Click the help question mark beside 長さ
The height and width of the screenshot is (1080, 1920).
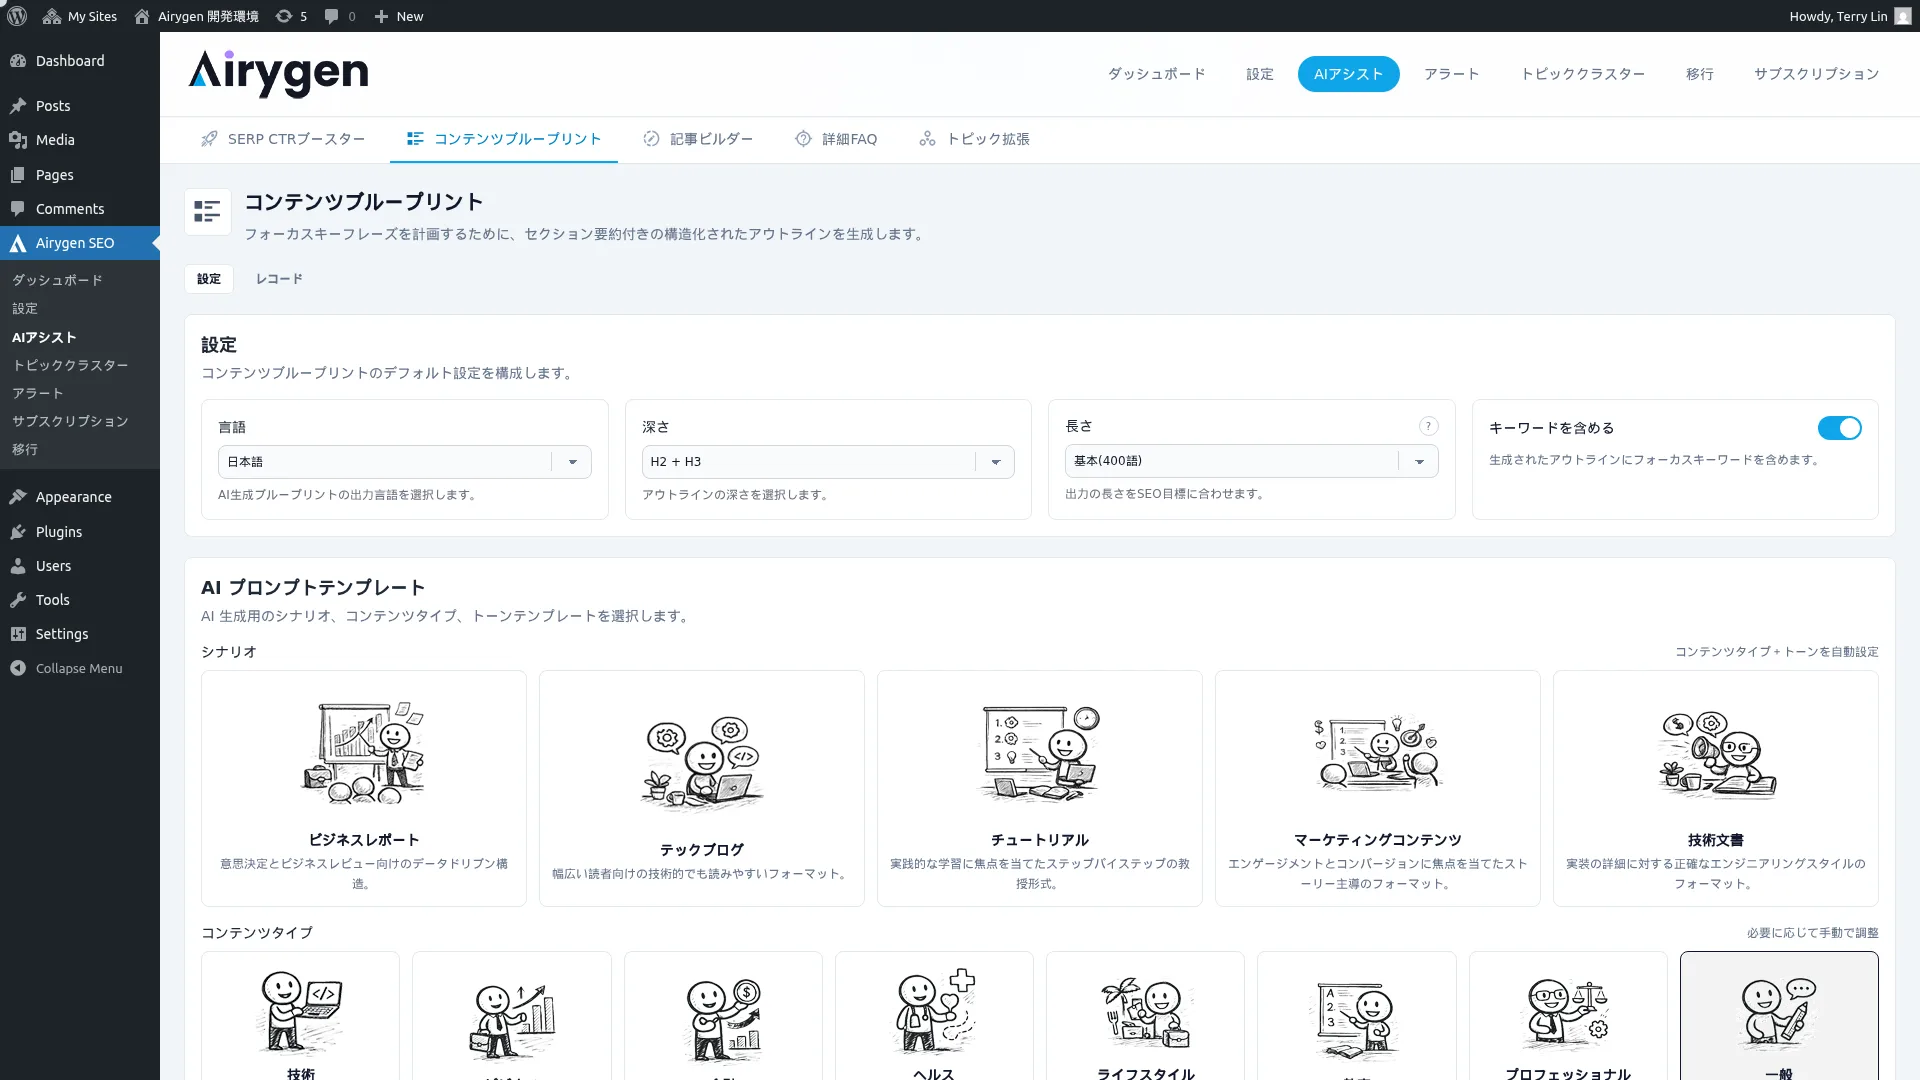(x=1428, y=426)
